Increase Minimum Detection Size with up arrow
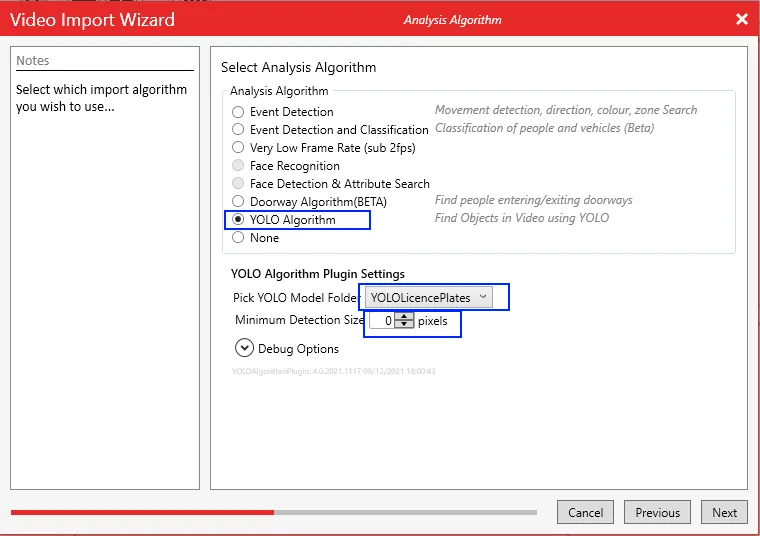The width and height of the screenshot is (760, 536). 404,316
